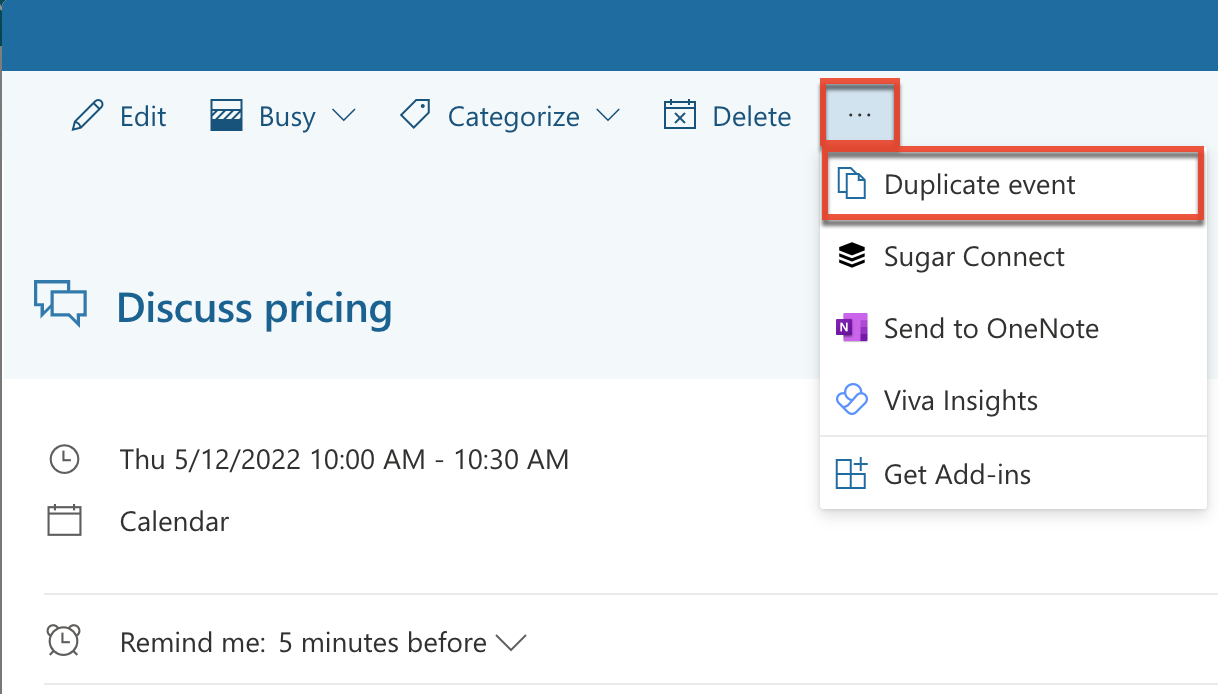Toggle the more options ellipsis button
The image size is (1218, 694).
[860, 116]
